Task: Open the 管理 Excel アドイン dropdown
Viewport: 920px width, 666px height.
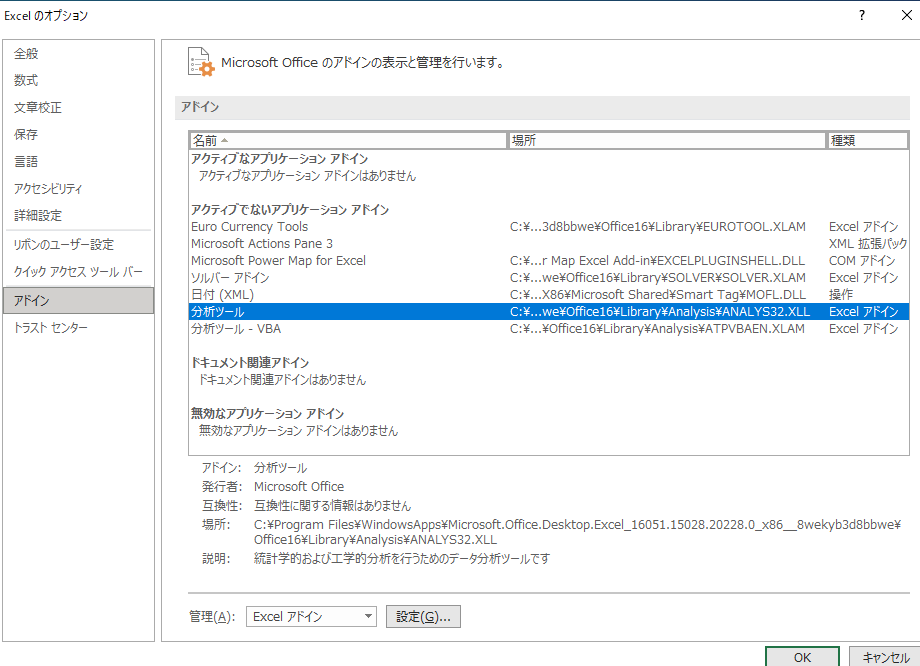Action: point(311,617)
